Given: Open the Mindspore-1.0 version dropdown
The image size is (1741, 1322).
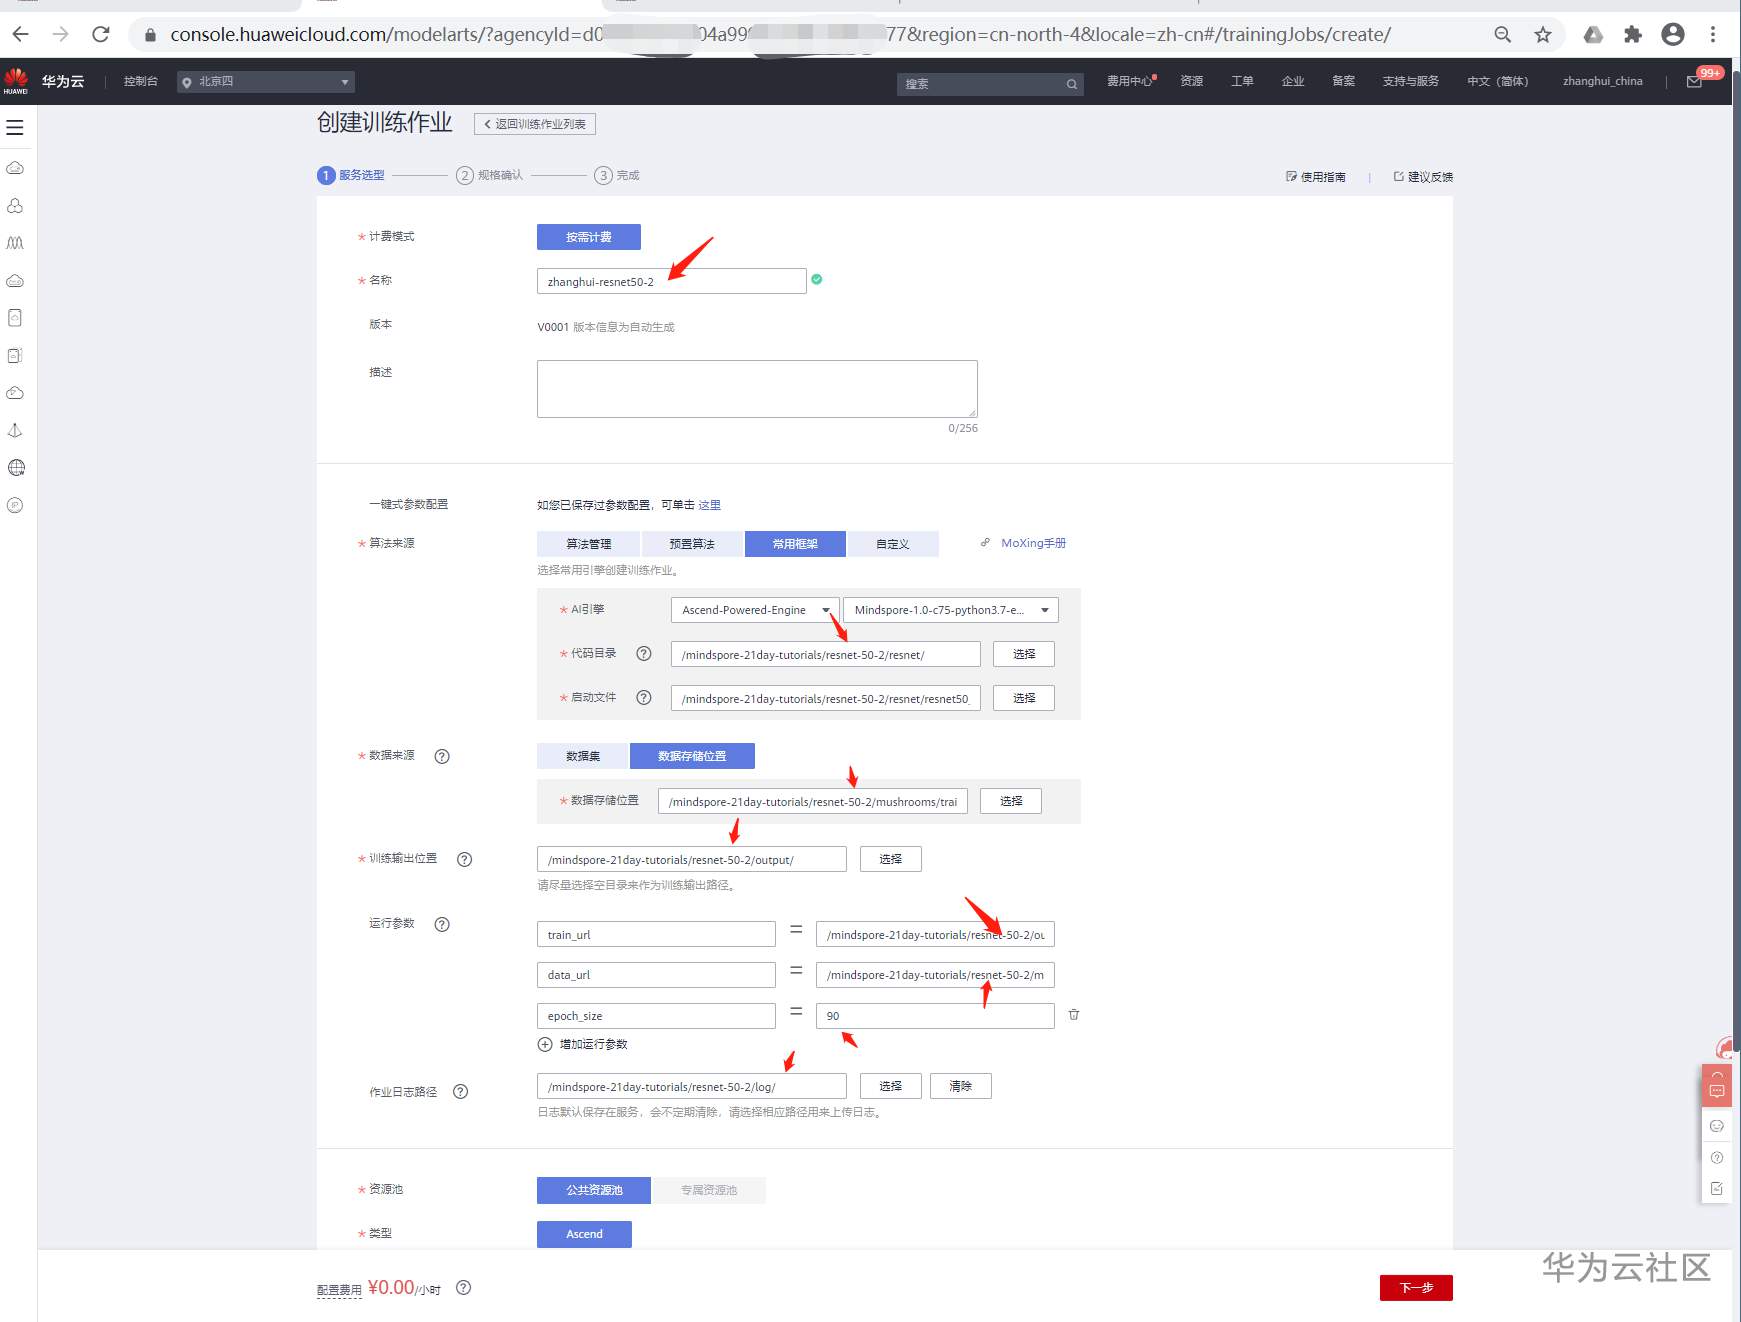Looking at the screenshot, I should pyautogui.click(x=951, y=610).
